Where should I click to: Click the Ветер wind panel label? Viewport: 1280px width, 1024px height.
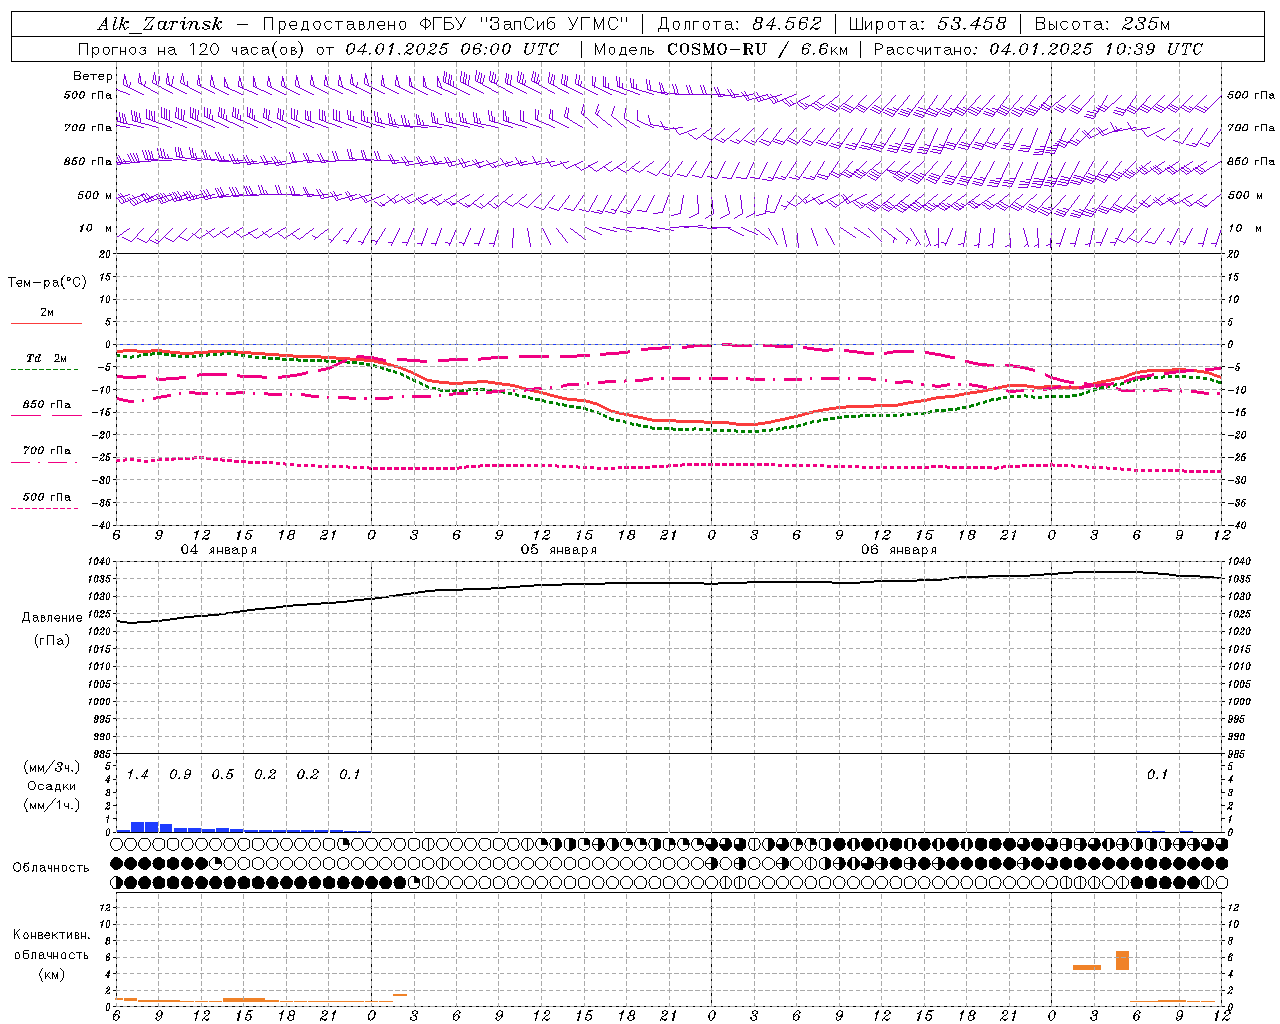pos(92,77)
